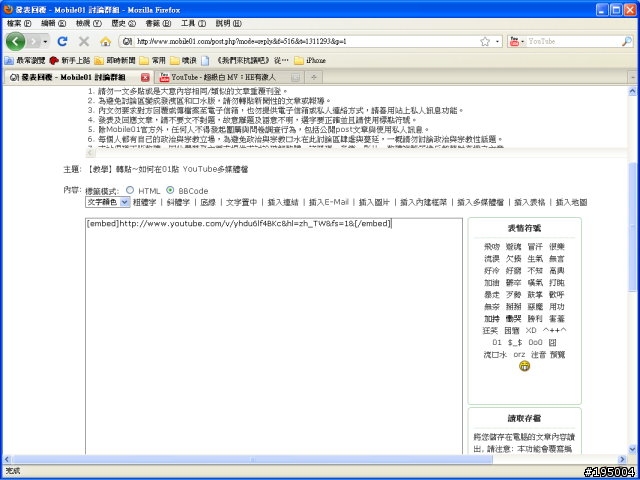640x480 pixels.
Task: Click the 插入地圖 insert map link
Action: coord(571,202)
